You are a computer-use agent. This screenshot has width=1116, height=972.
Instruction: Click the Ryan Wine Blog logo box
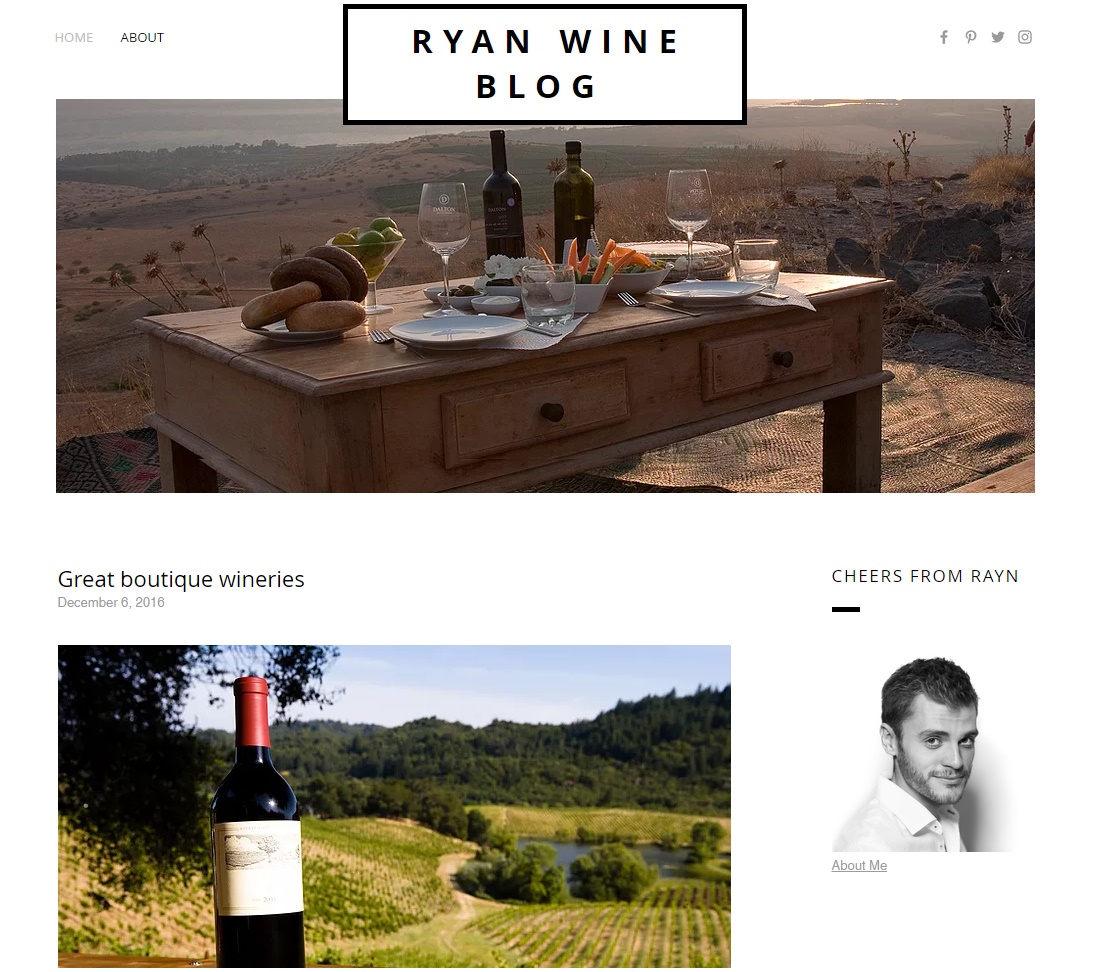(x=544, y=64)
